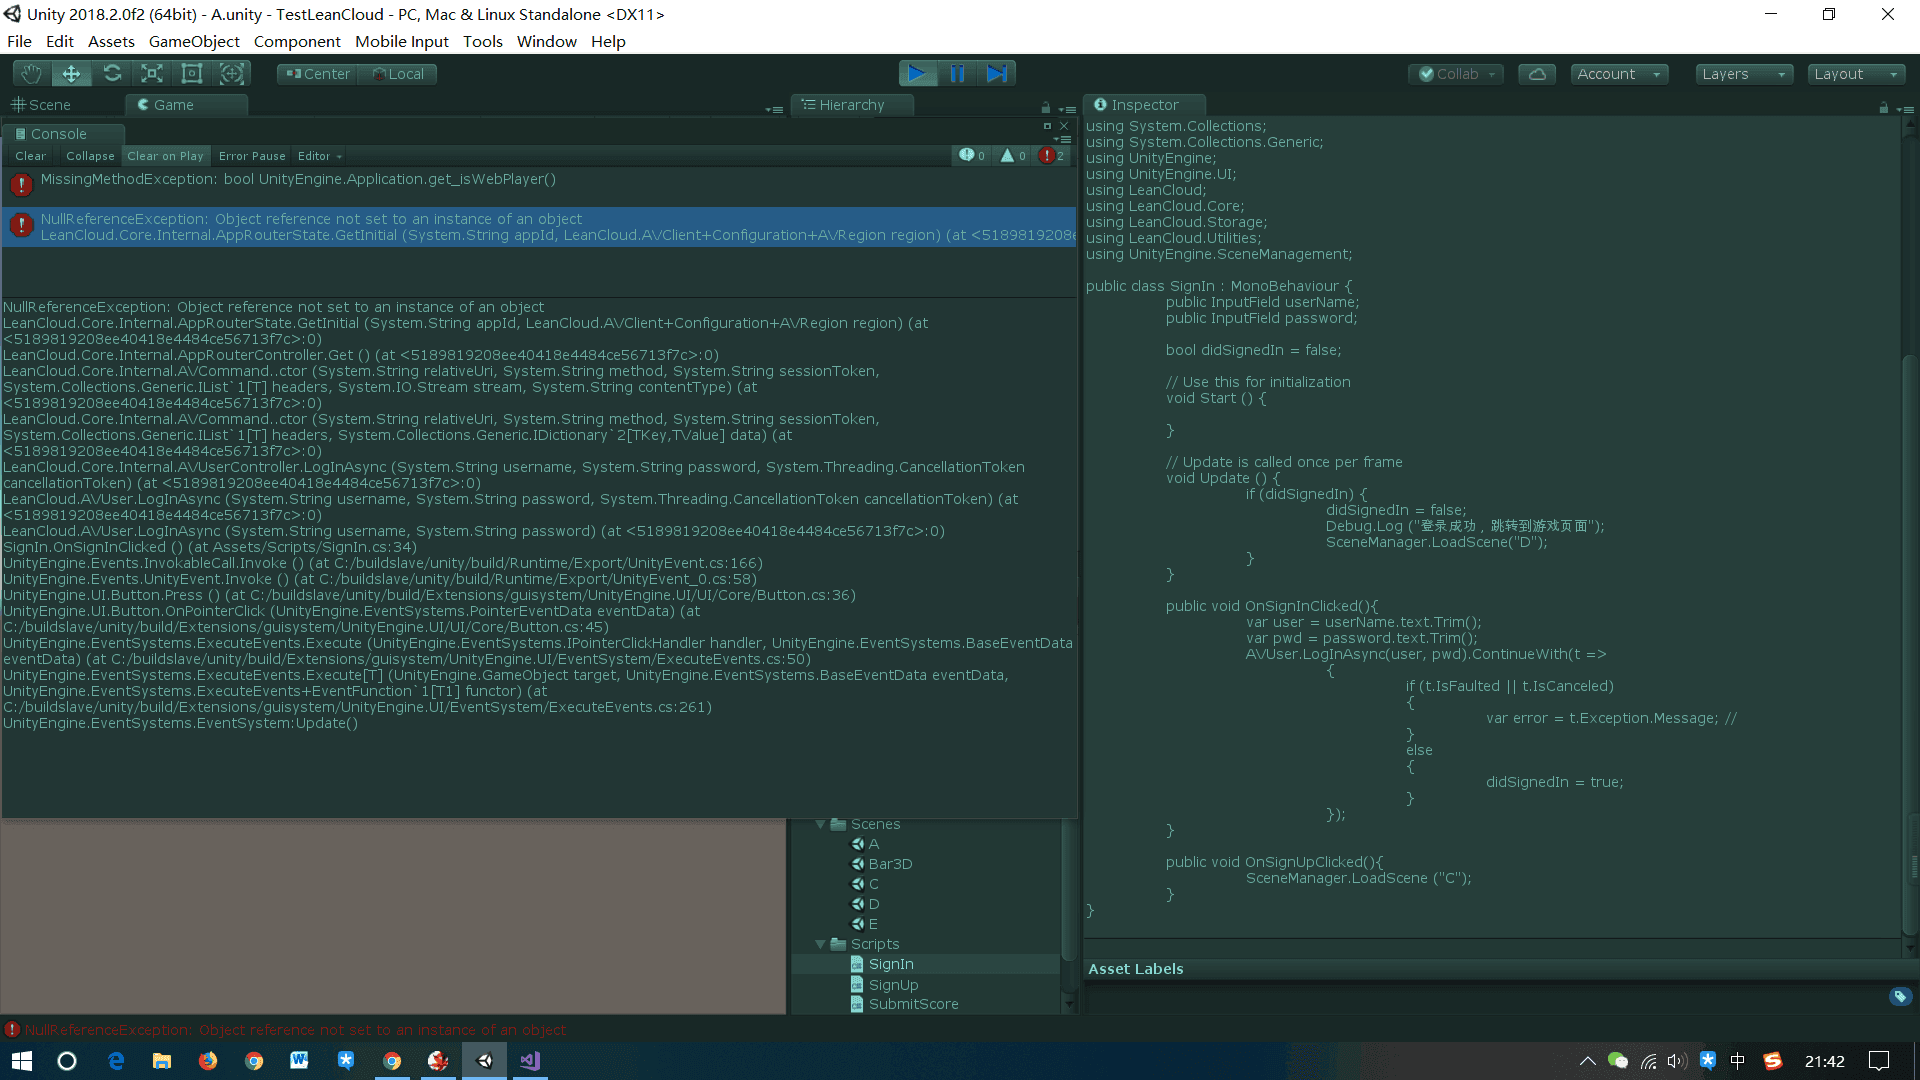
Task: Switch to the Scene tab
Action: (41, 105)
